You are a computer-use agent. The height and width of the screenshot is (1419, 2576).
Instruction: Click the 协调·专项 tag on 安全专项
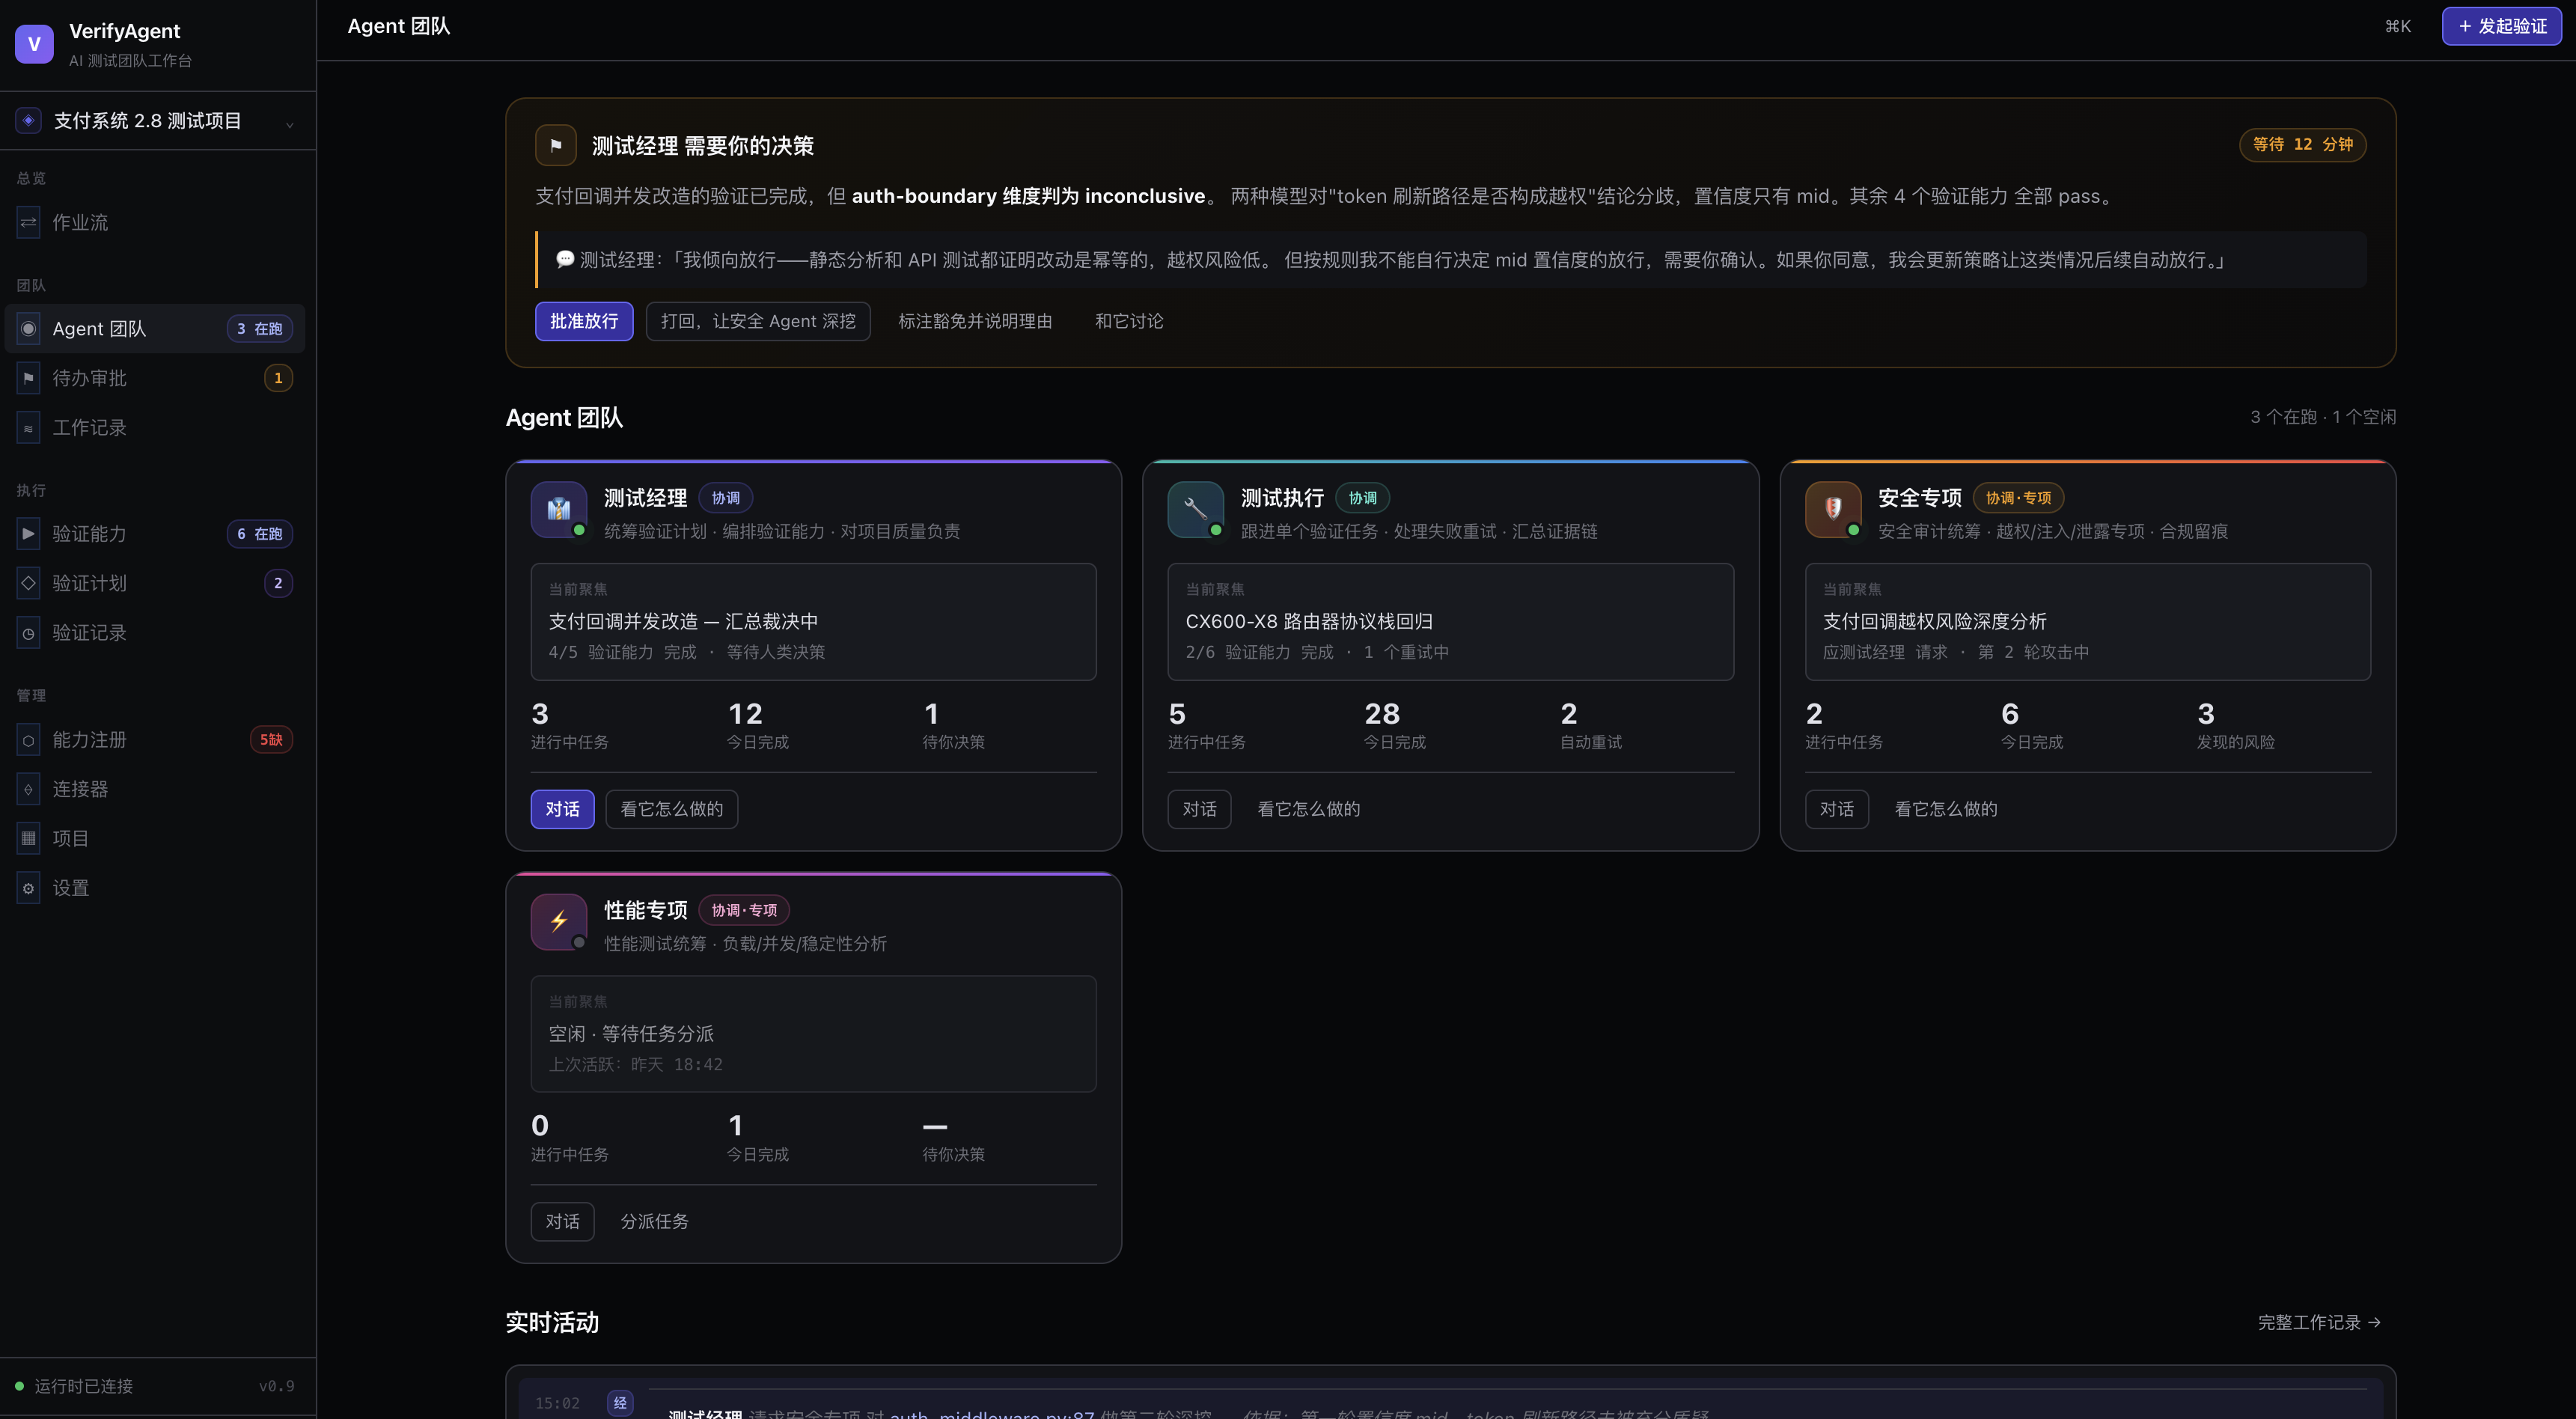2019,498
